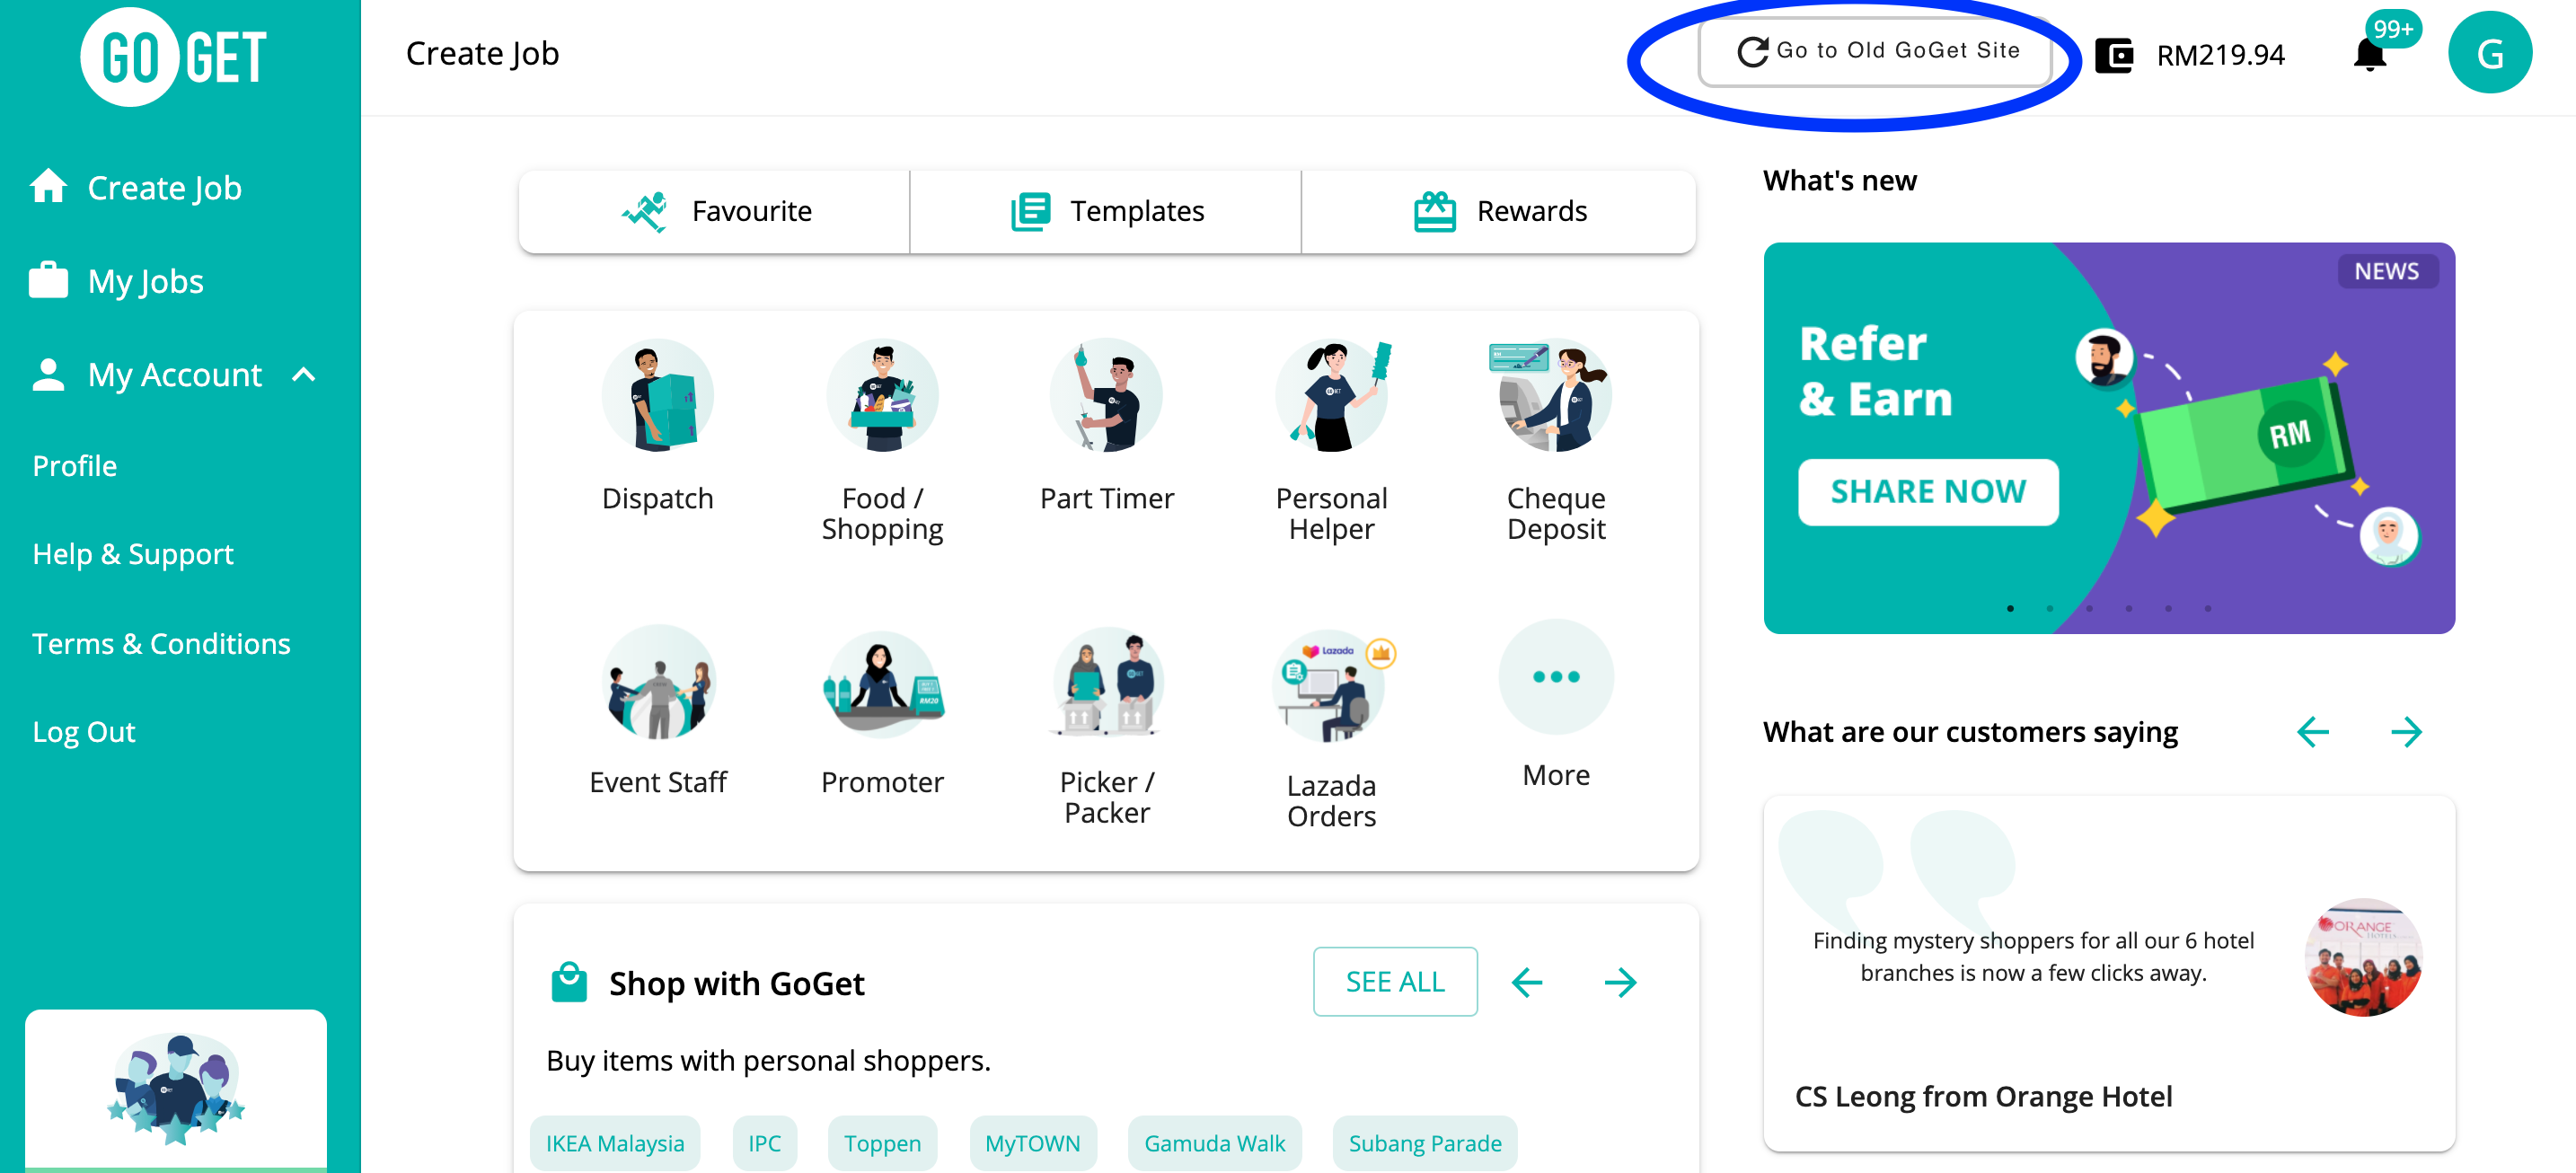Select the IKEA Malaysia shop chip
This screenshot has height=1173, width=2576.
point(614,1143)
